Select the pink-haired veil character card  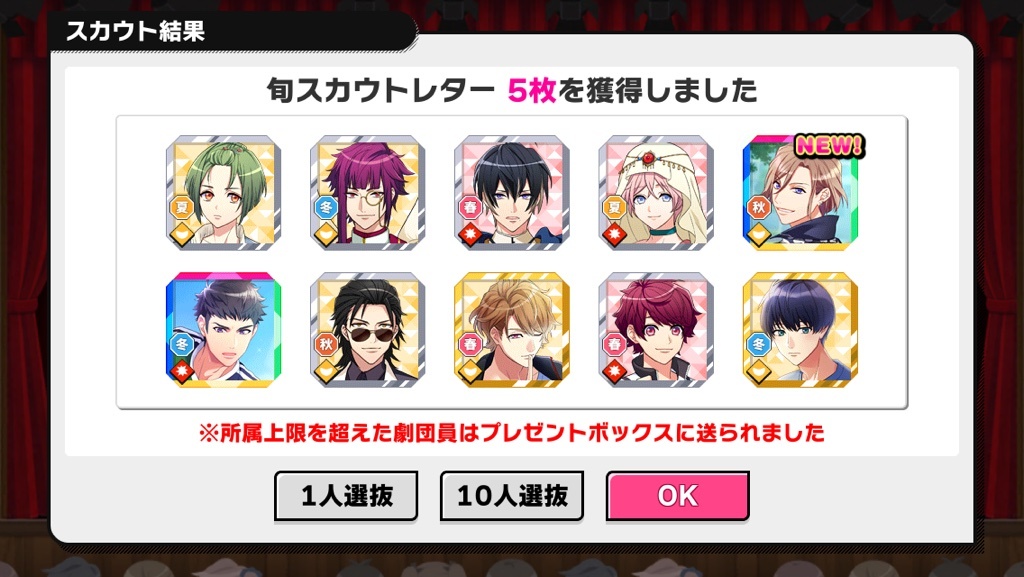(x=656, y=193)
